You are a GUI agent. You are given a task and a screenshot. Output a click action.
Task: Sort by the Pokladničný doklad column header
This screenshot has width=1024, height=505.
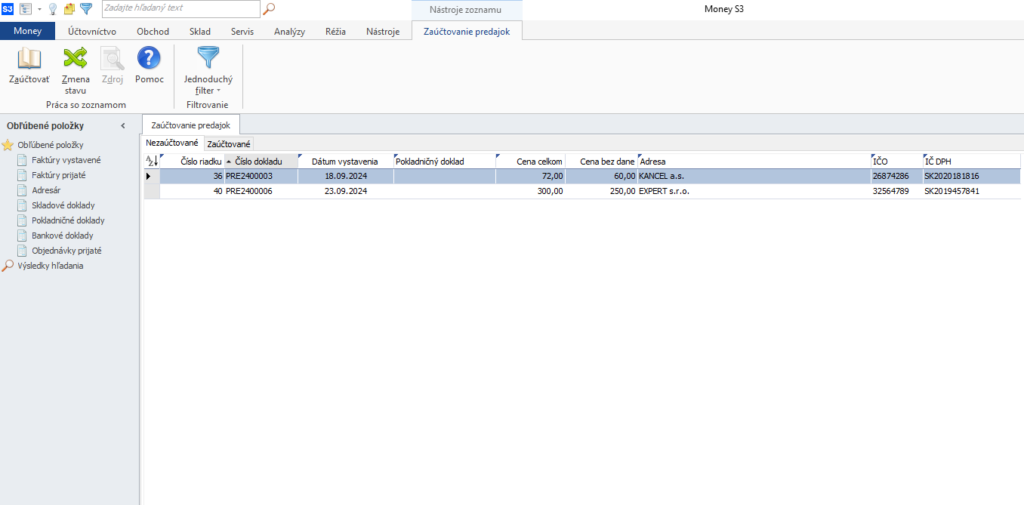[x=445, y=161]
